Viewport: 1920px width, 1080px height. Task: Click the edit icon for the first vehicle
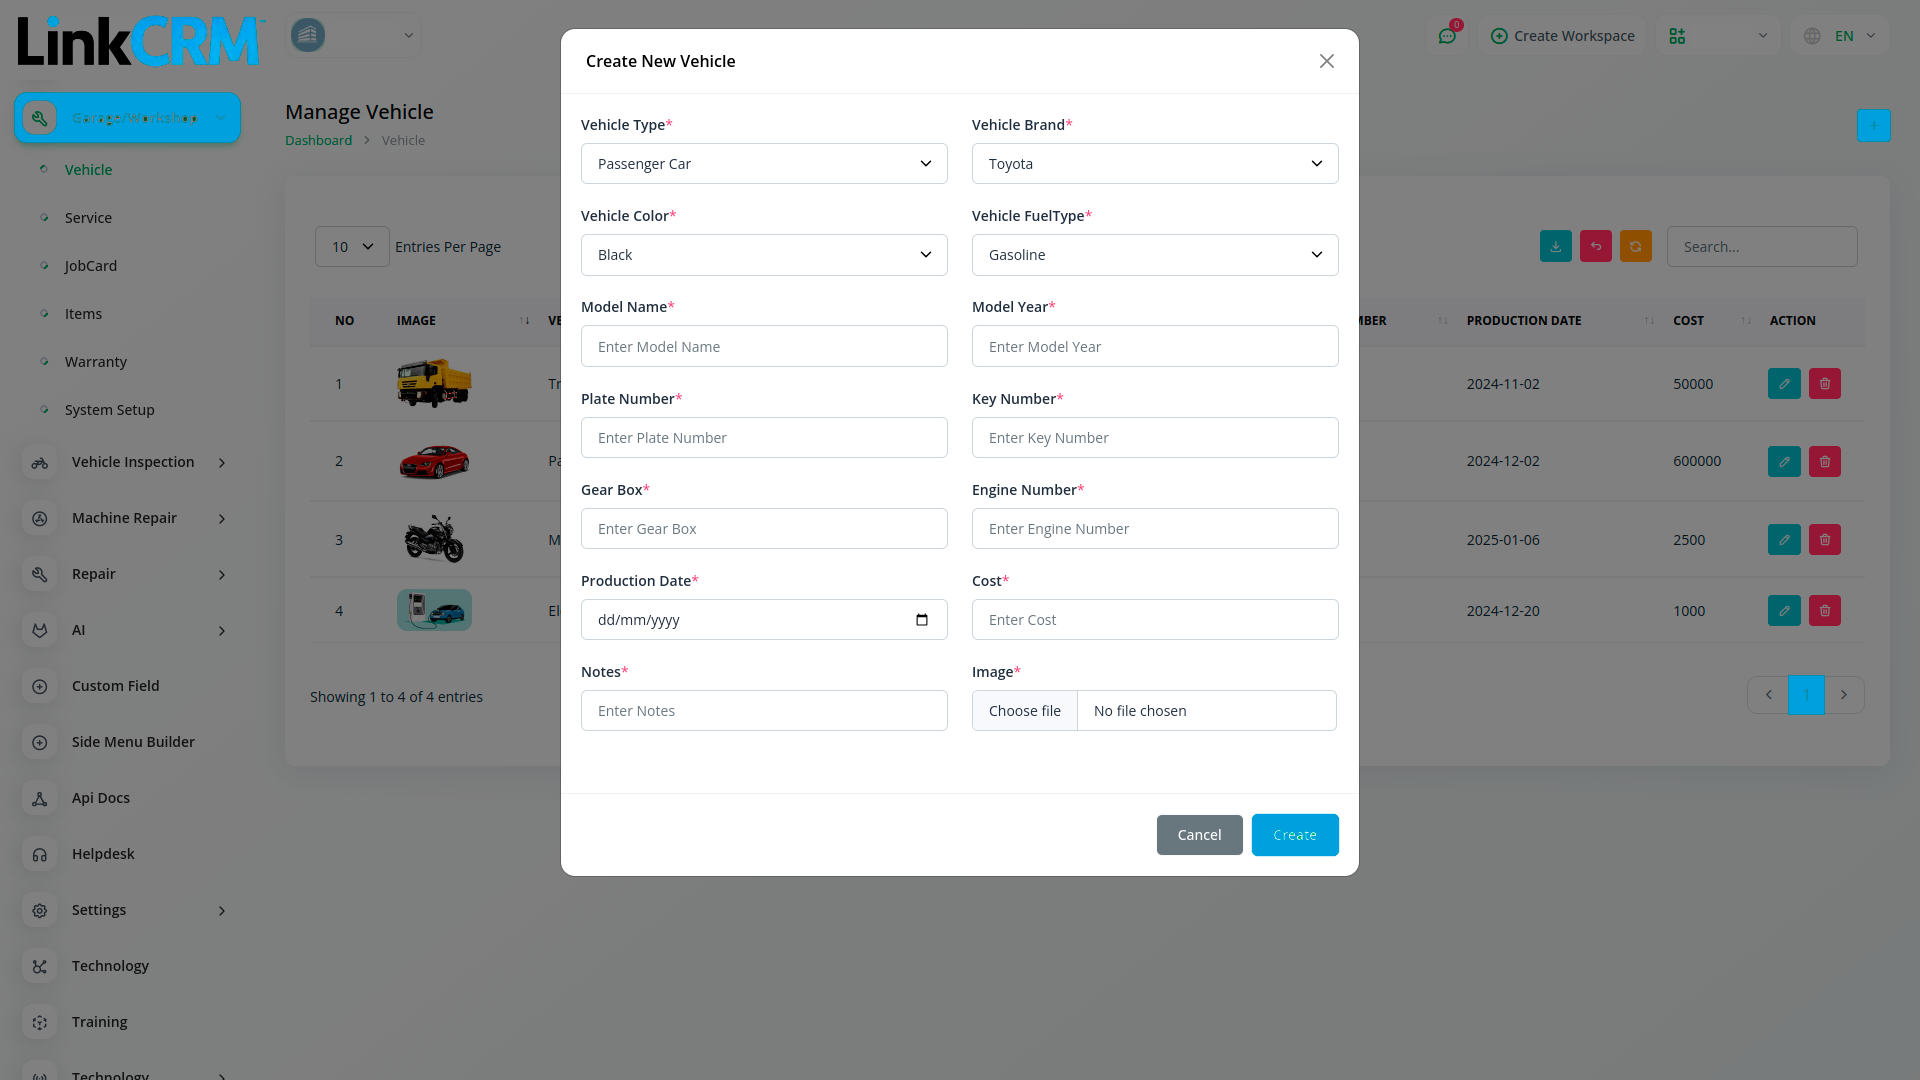tap(1784, 384)
